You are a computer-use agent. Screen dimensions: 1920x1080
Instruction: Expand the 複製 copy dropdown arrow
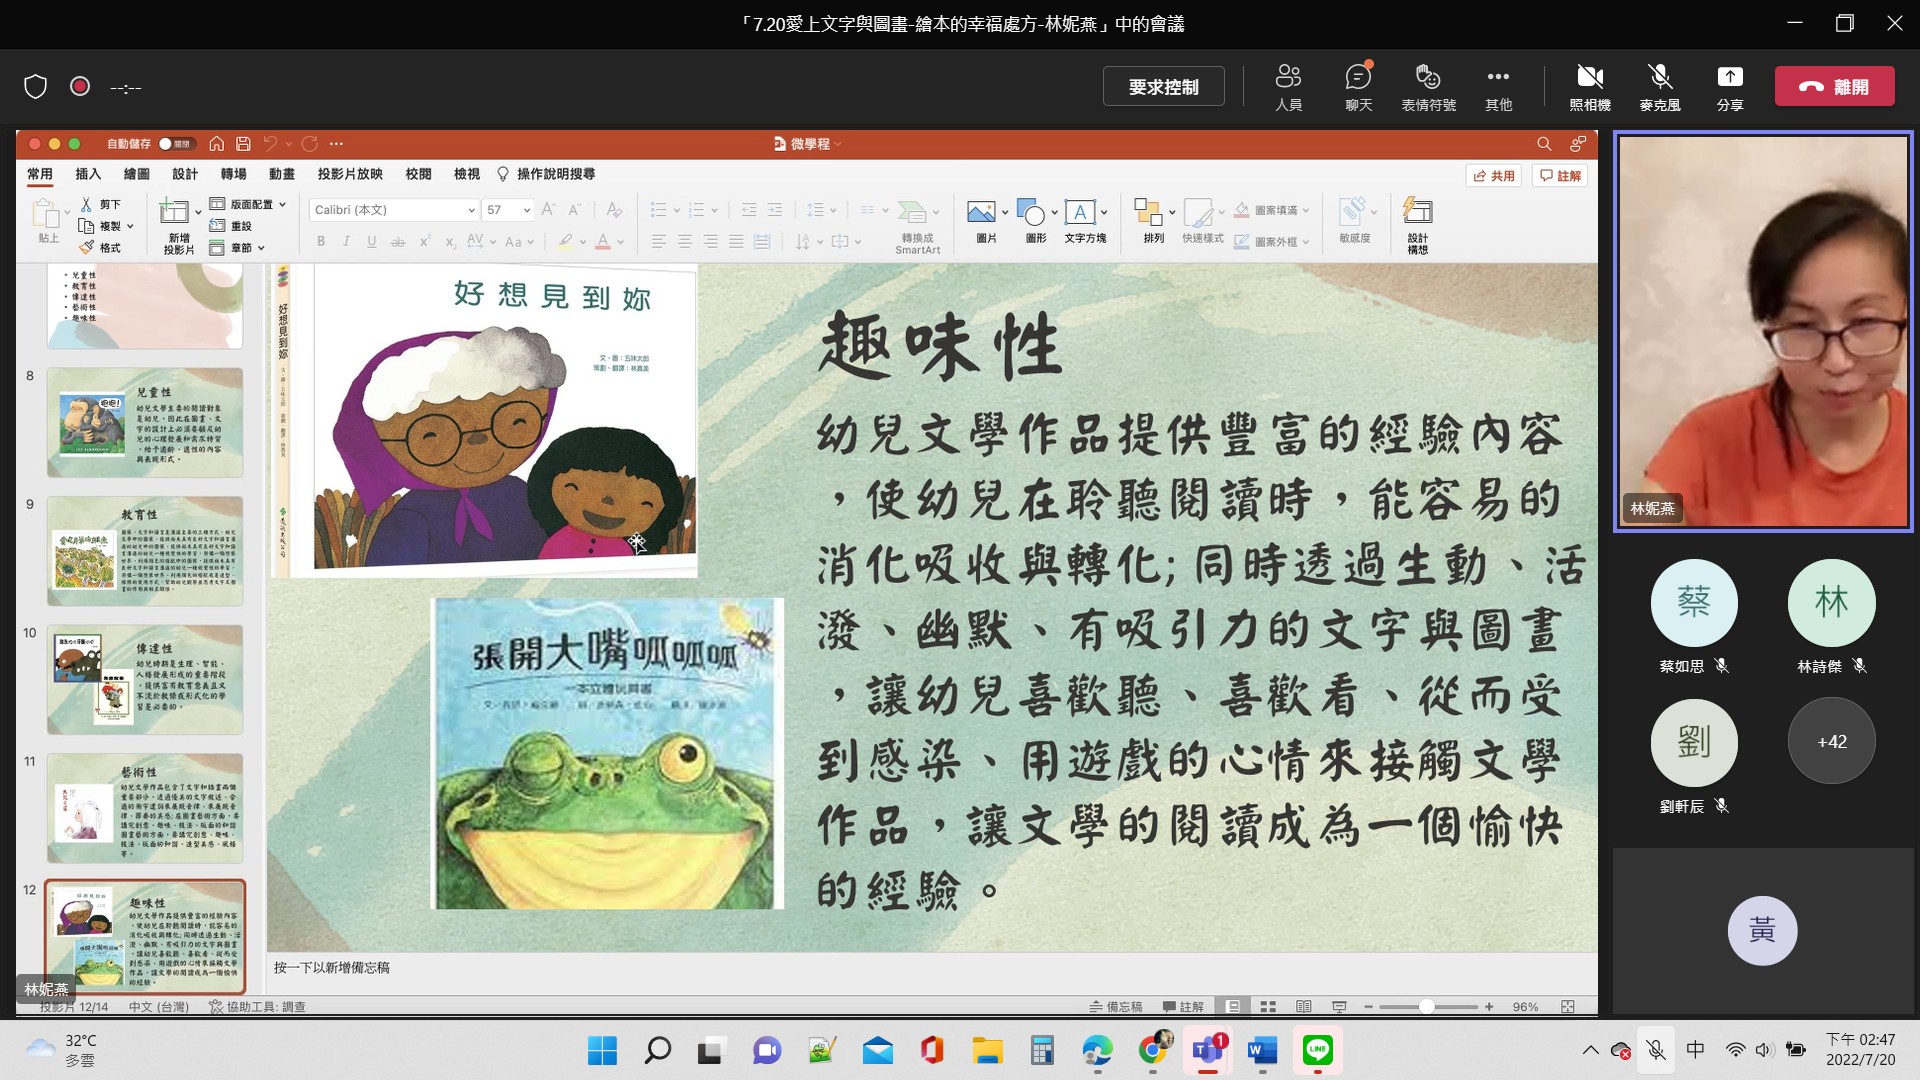pos(130,226)
